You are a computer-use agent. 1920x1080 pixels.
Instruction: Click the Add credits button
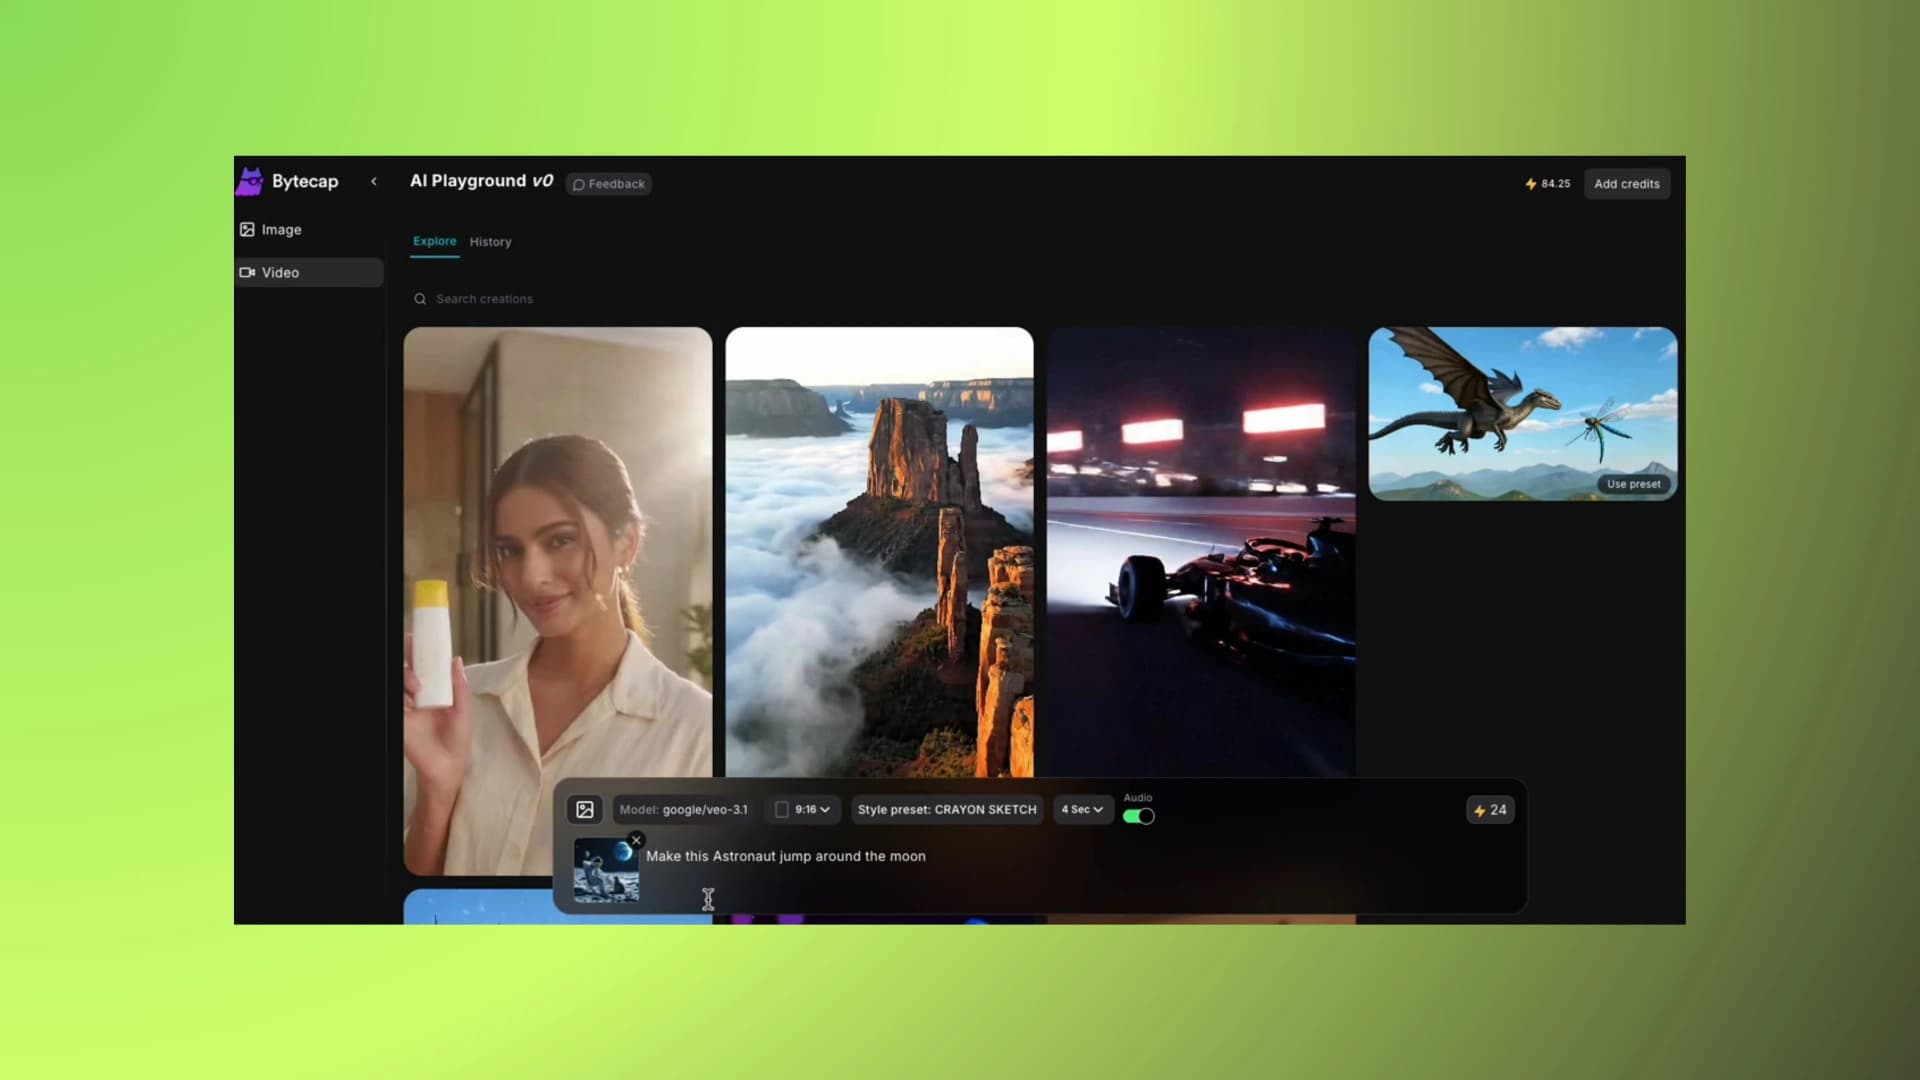pos(1627,183)
